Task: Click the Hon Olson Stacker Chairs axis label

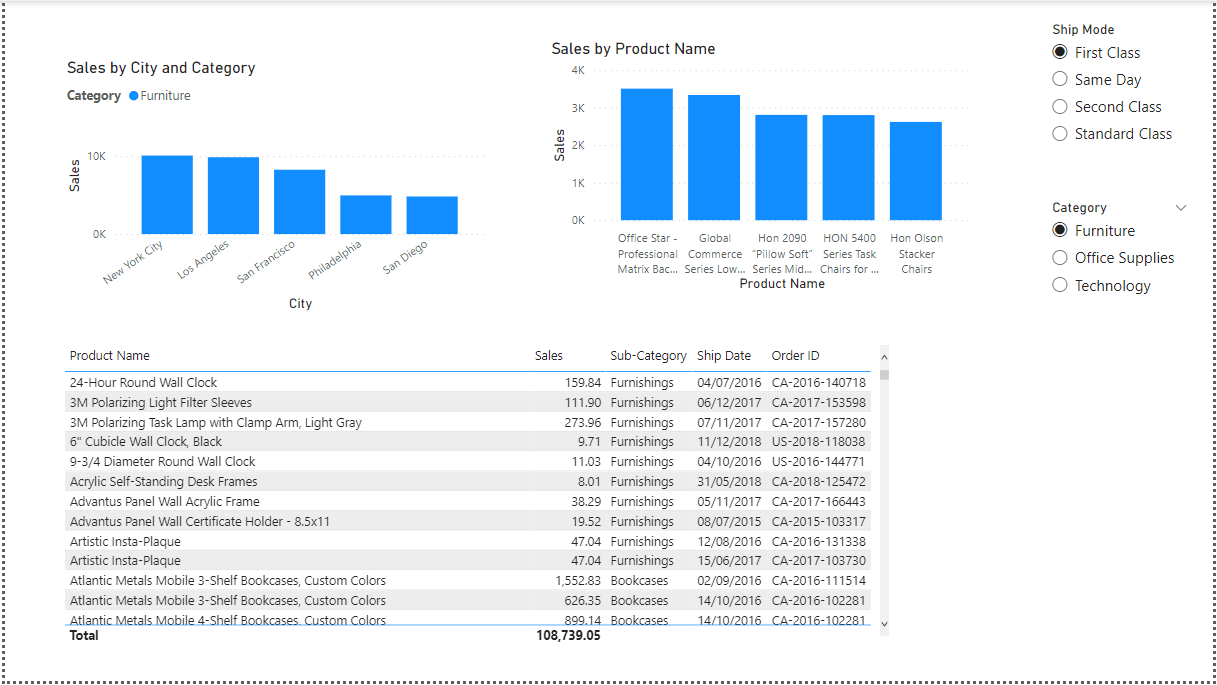Action: click(x=917, y=253)
